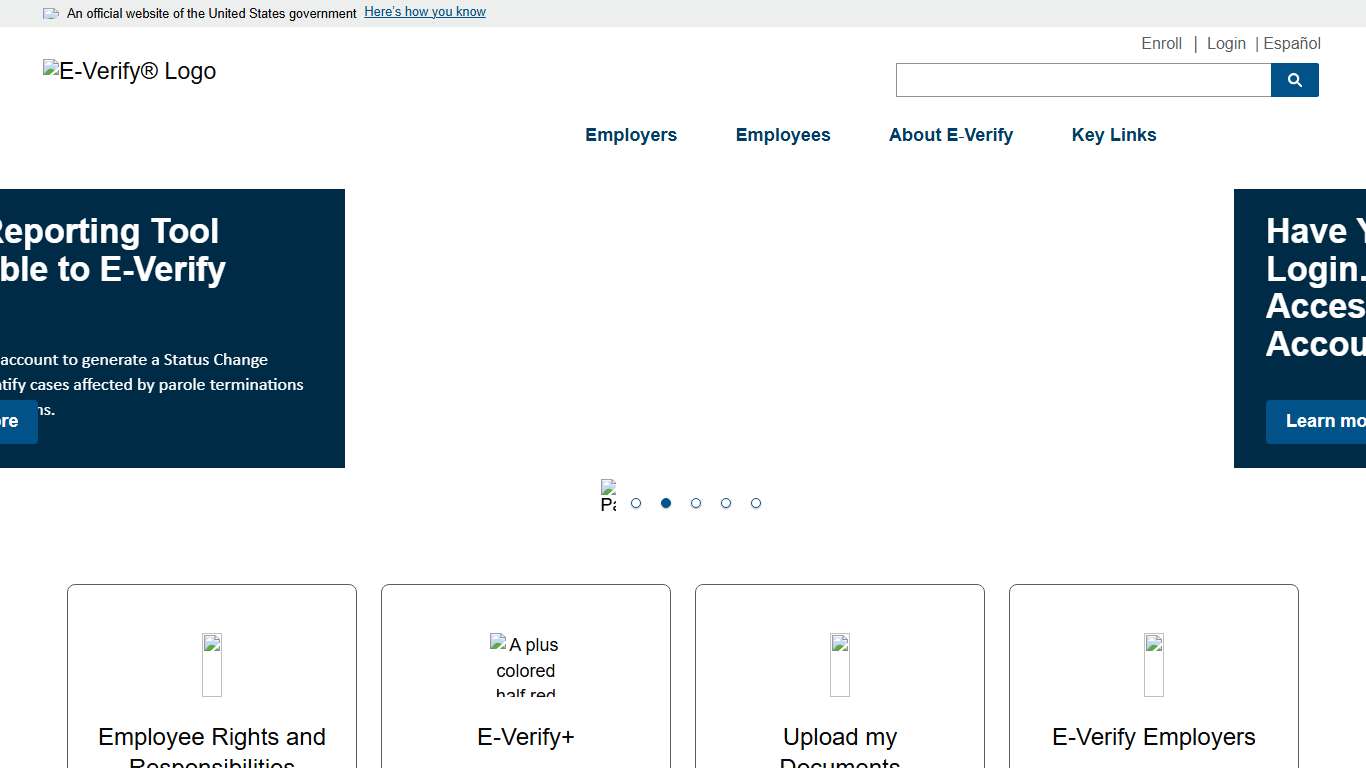Click the E-Verify logo

pyautogui.click(x=128, y=70)
